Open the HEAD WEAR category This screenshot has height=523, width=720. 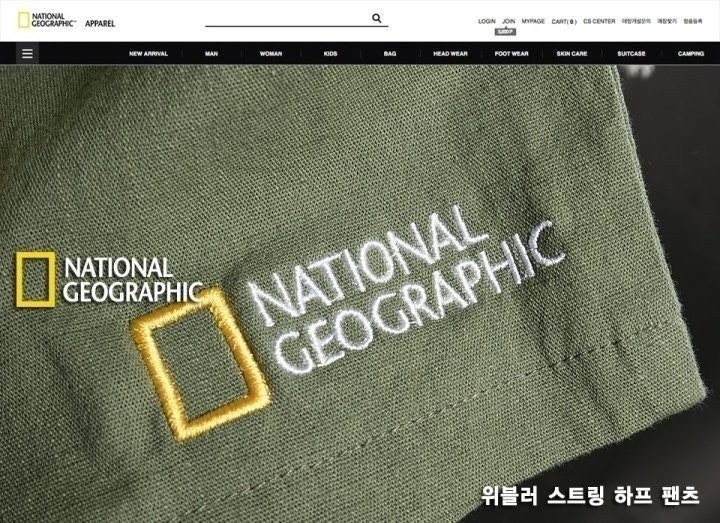[x=450, y=54]
